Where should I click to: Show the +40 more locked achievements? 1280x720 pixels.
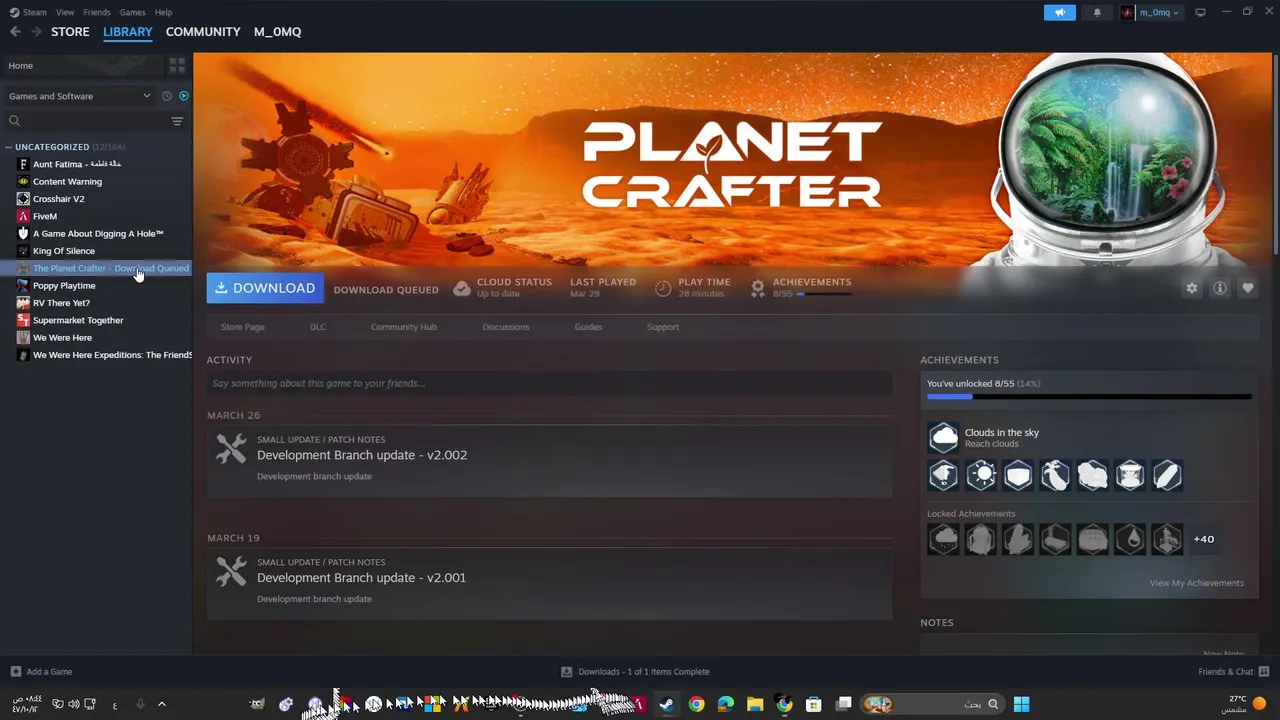pyautogui.click(x=1204, y=539)
